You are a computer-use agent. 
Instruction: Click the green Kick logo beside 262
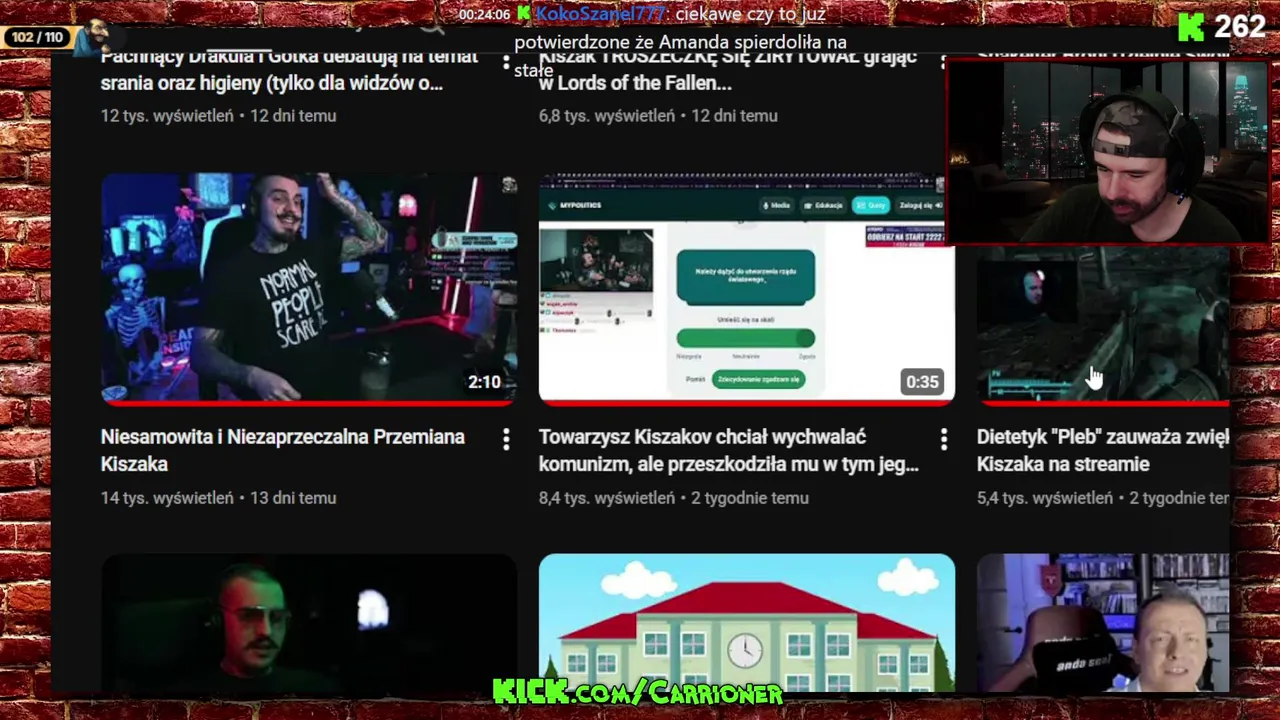click(1191, 27)
